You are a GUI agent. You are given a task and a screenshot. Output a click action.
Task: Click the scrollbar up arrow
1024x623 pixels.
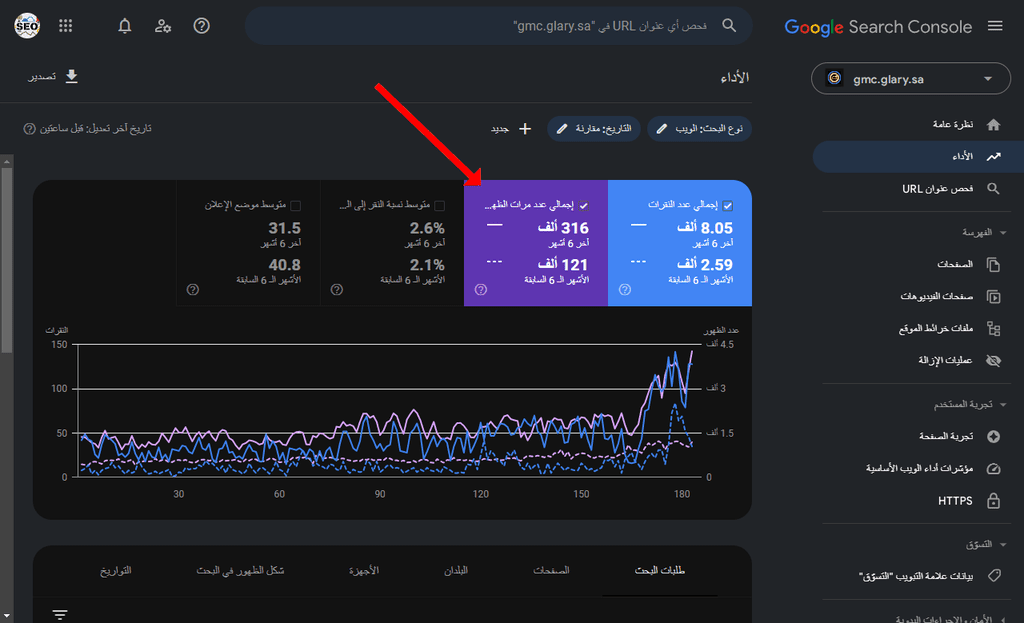tap(7, 161)
